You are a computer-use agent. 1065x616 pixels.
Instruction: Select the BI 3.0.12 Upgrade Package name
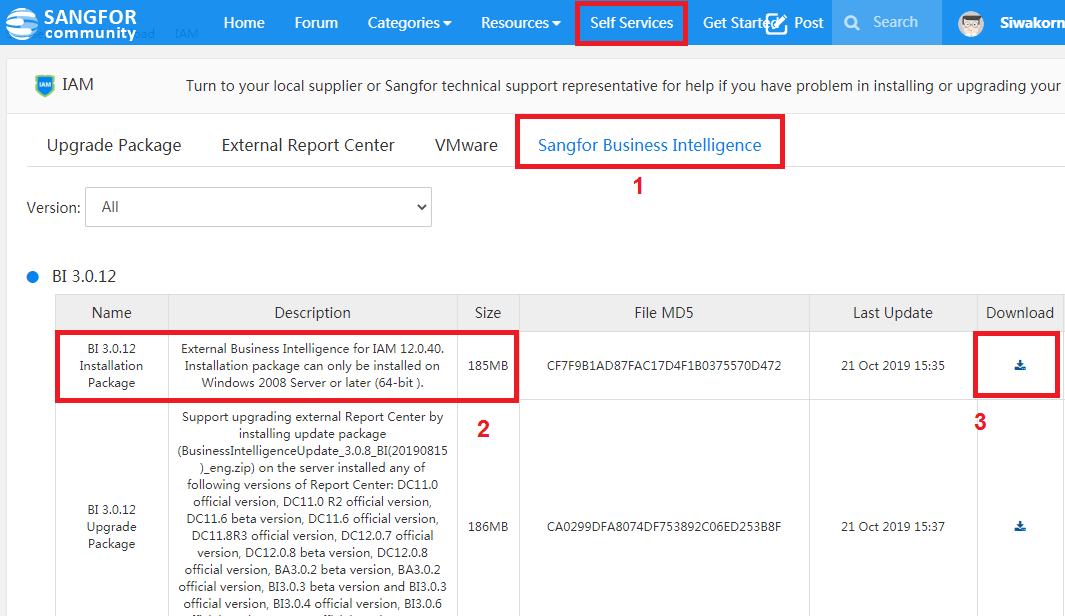coord(111,526)
